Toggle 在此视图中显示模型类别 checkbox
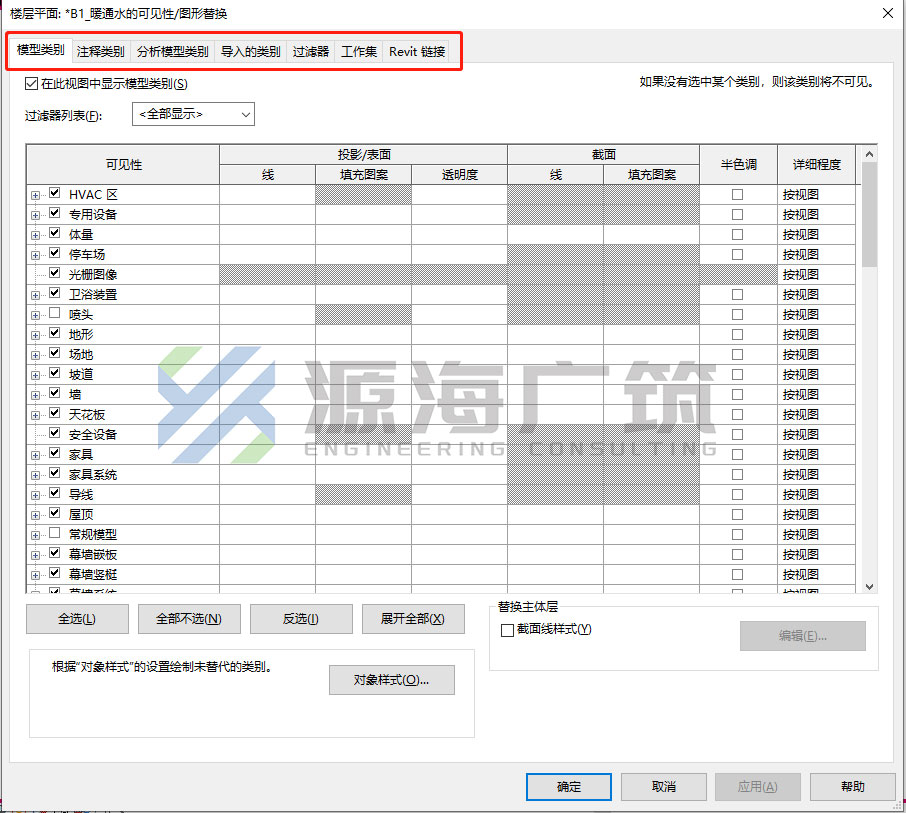This screenshot has height=813, width=906. click(32, 84)
